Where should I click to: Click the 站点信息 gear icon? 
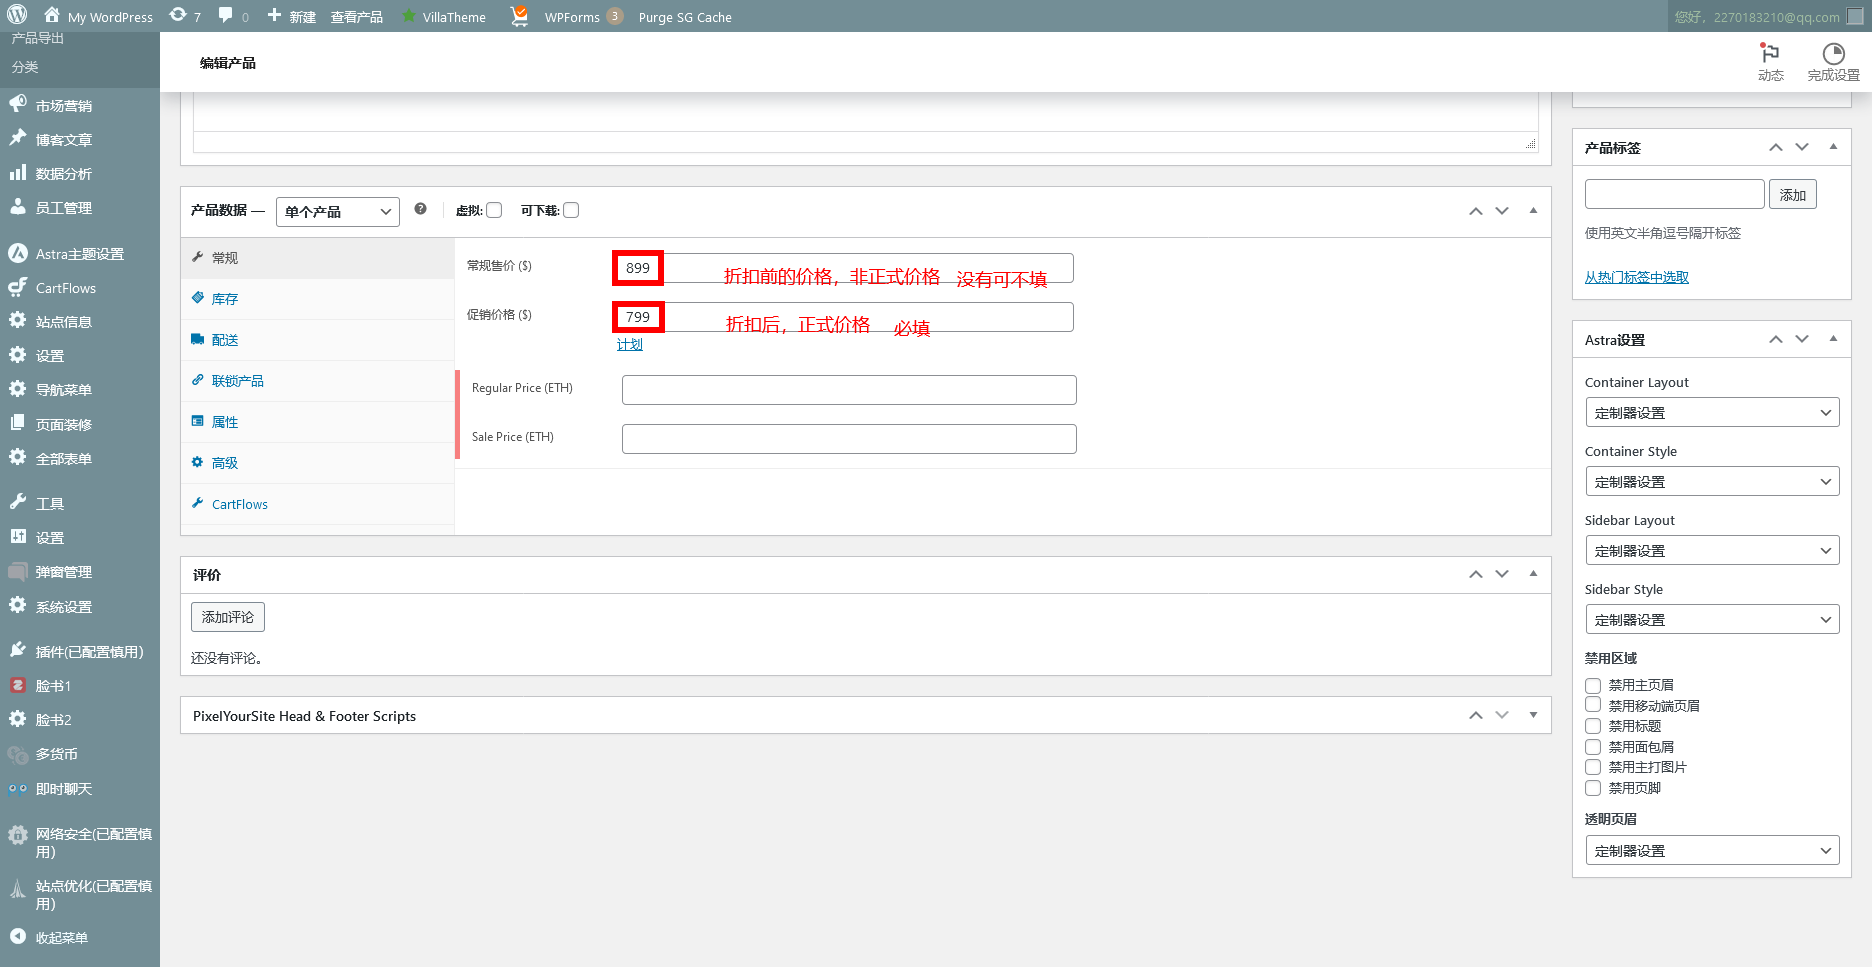click(18, 321)
